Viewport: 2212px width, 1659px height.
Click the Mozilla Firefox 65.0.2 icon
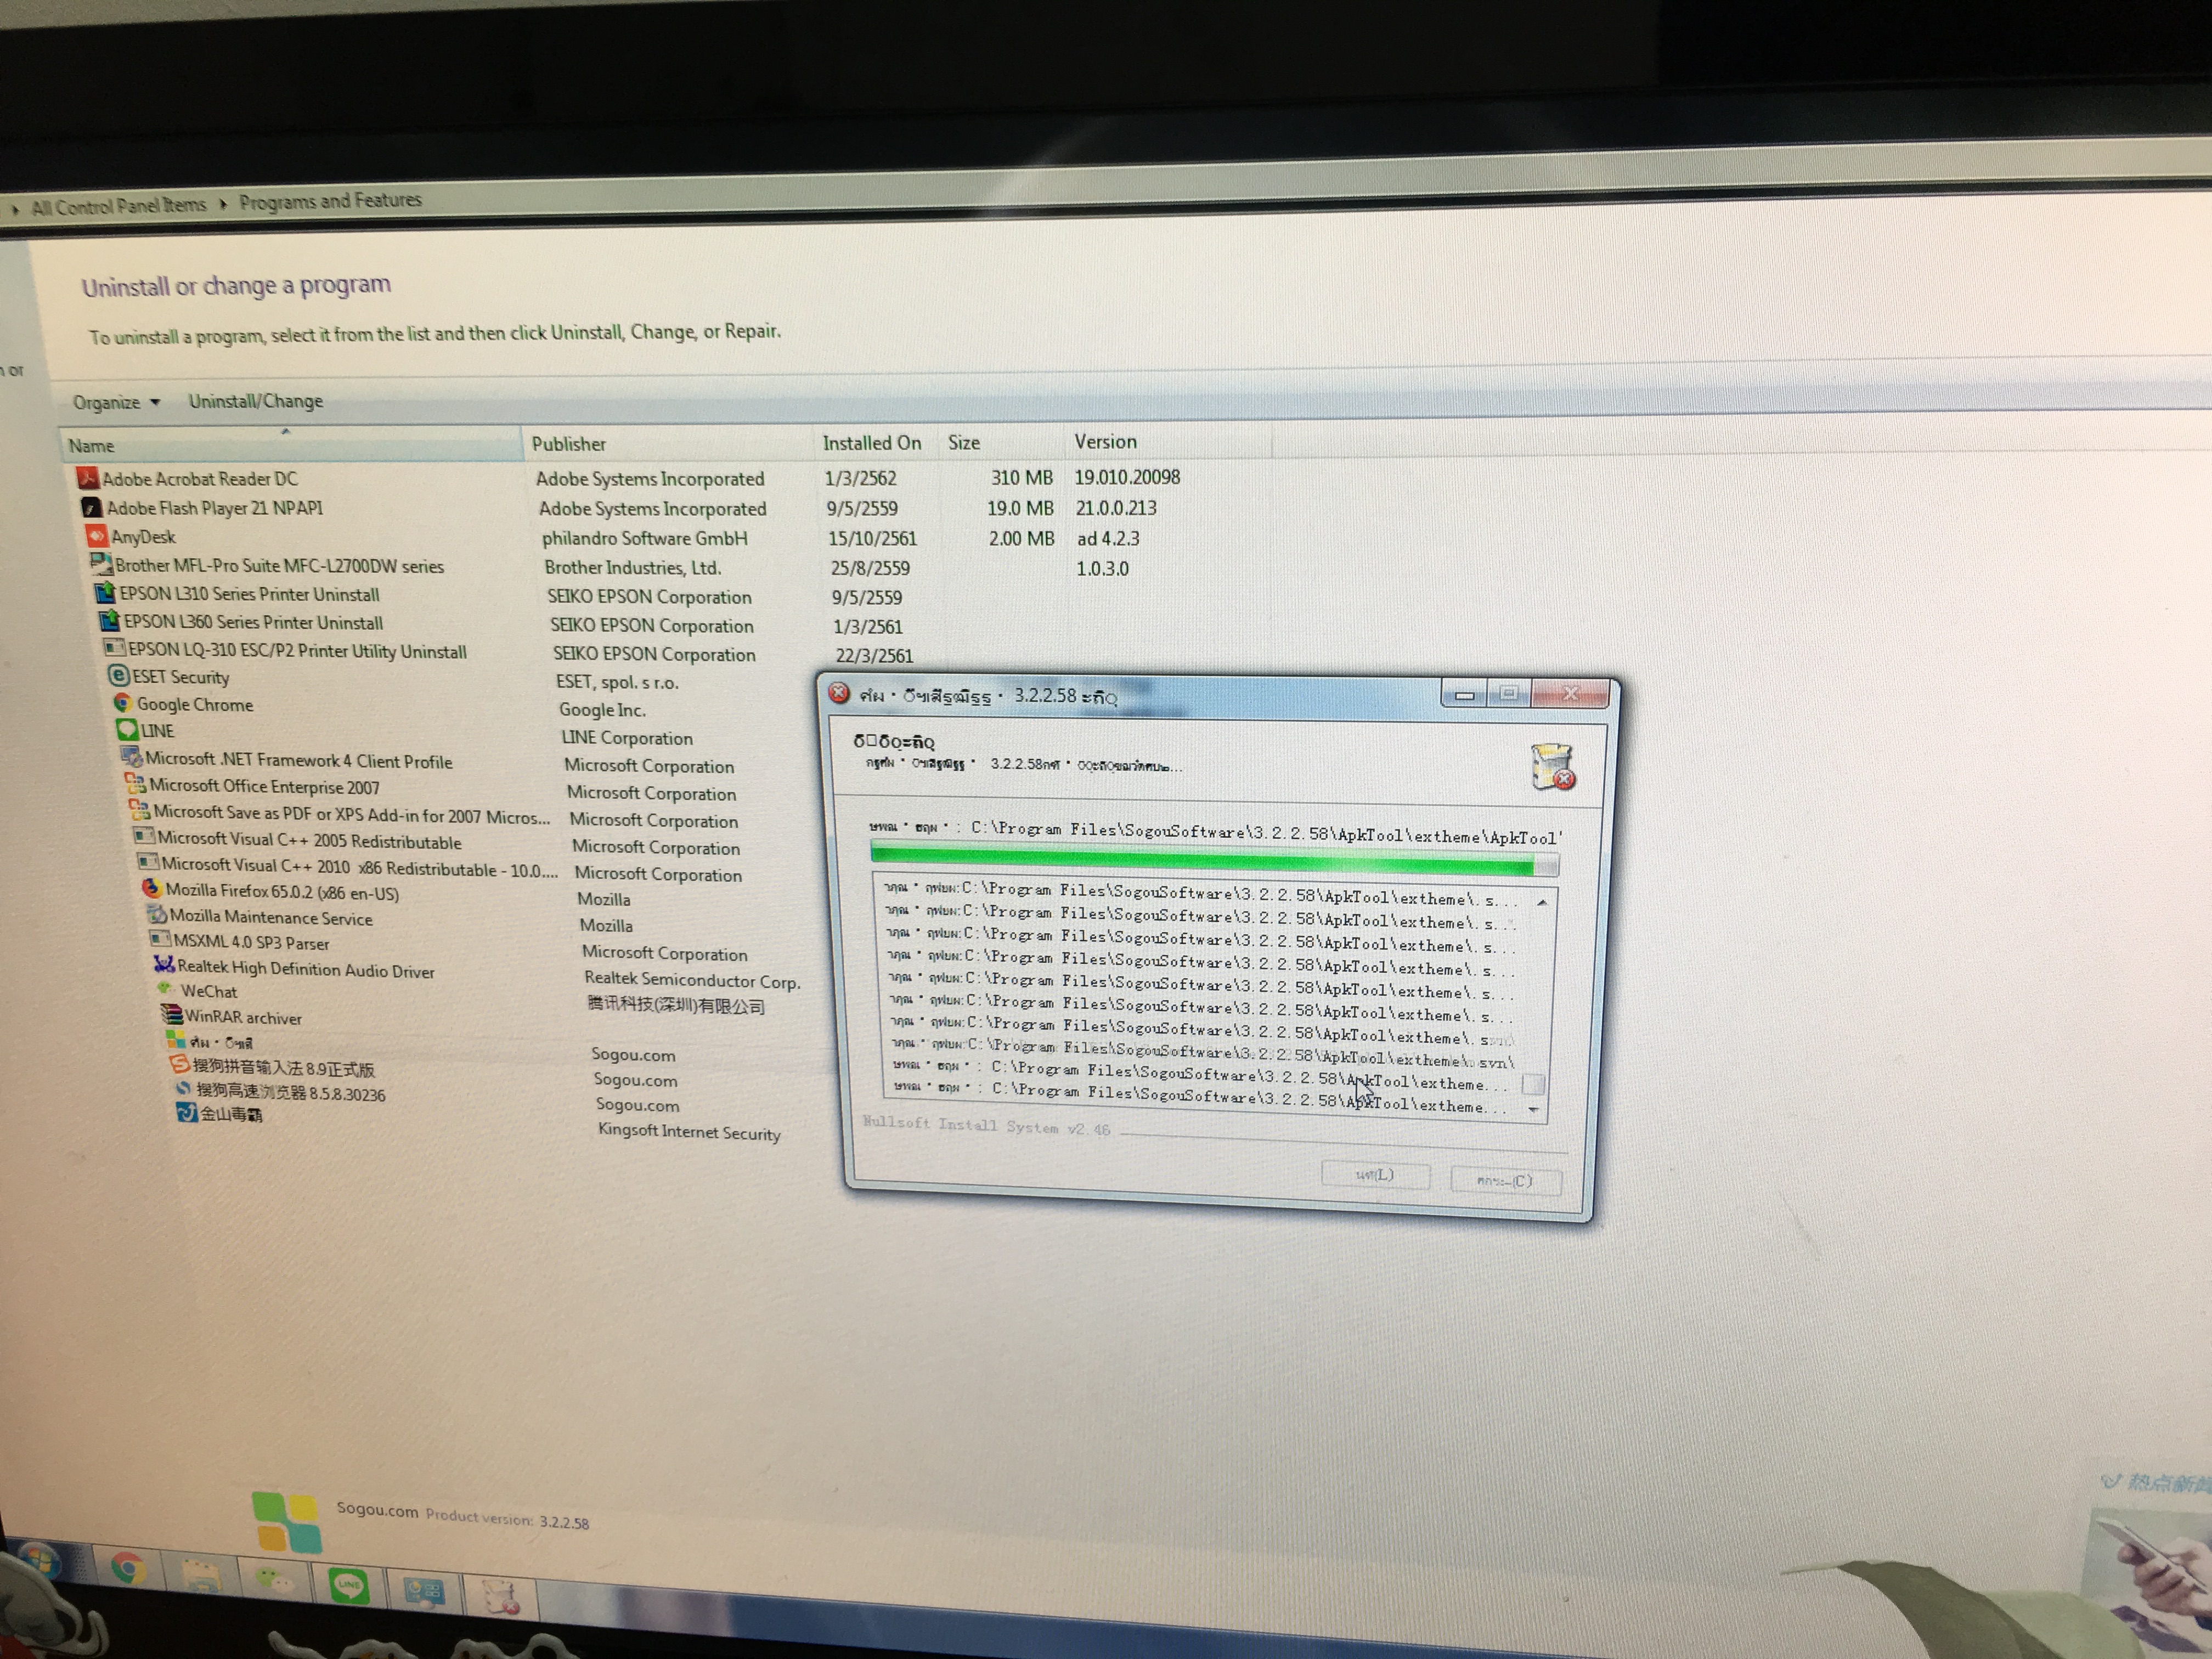pyautogui.click(x=151, y=888)
